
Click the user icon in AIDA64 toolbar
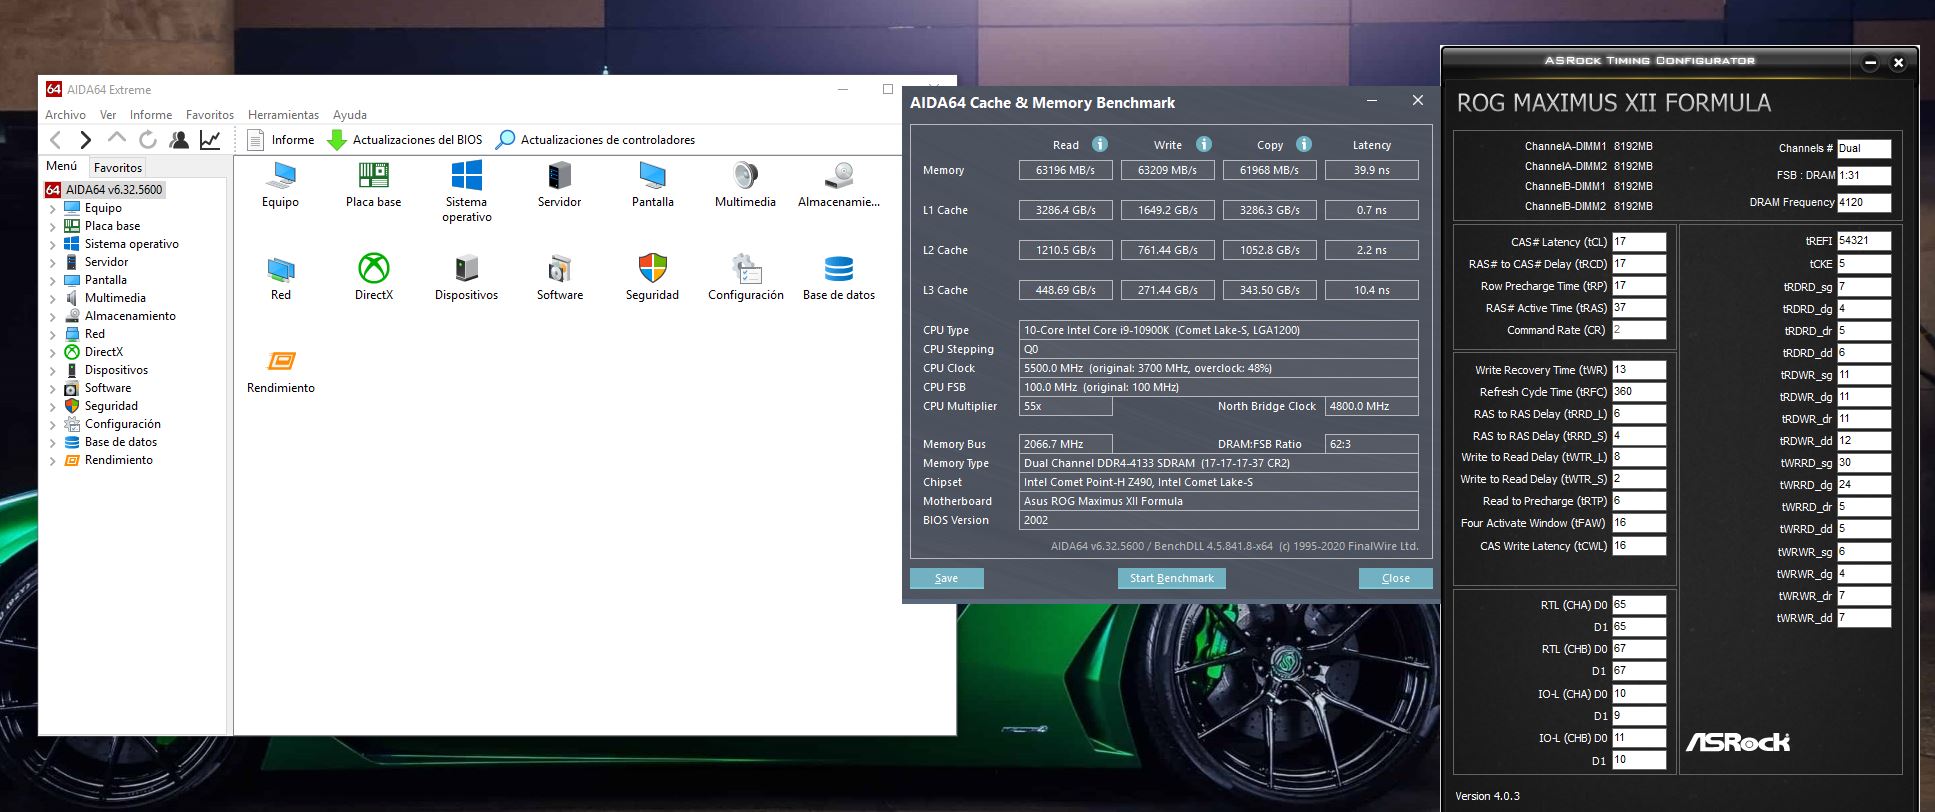[179, 140]
